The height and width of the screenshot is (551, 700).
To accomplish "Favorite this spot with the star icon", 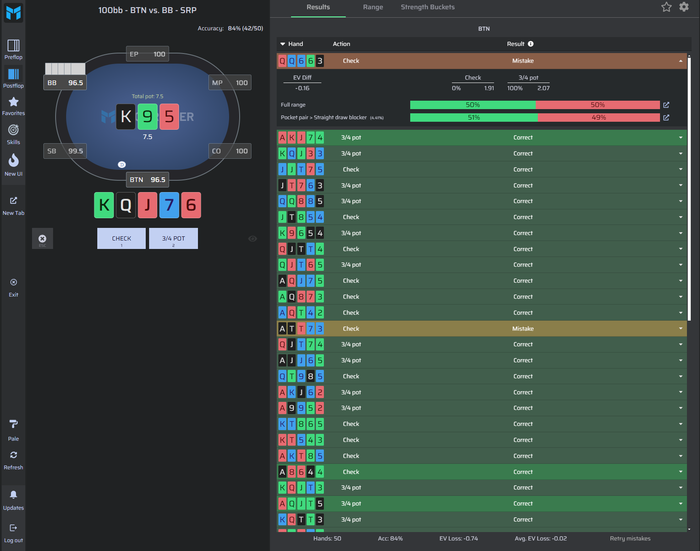I will pyautogui.click(x=666, y=7).
